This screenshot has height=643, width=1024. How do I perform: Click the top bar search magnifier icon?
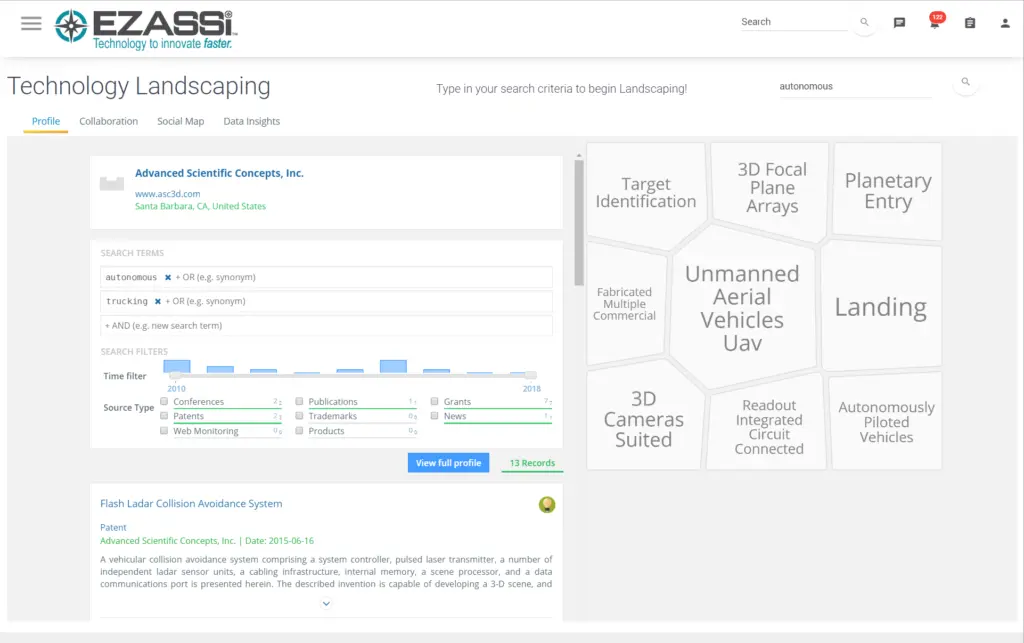[x=864, y=22]
